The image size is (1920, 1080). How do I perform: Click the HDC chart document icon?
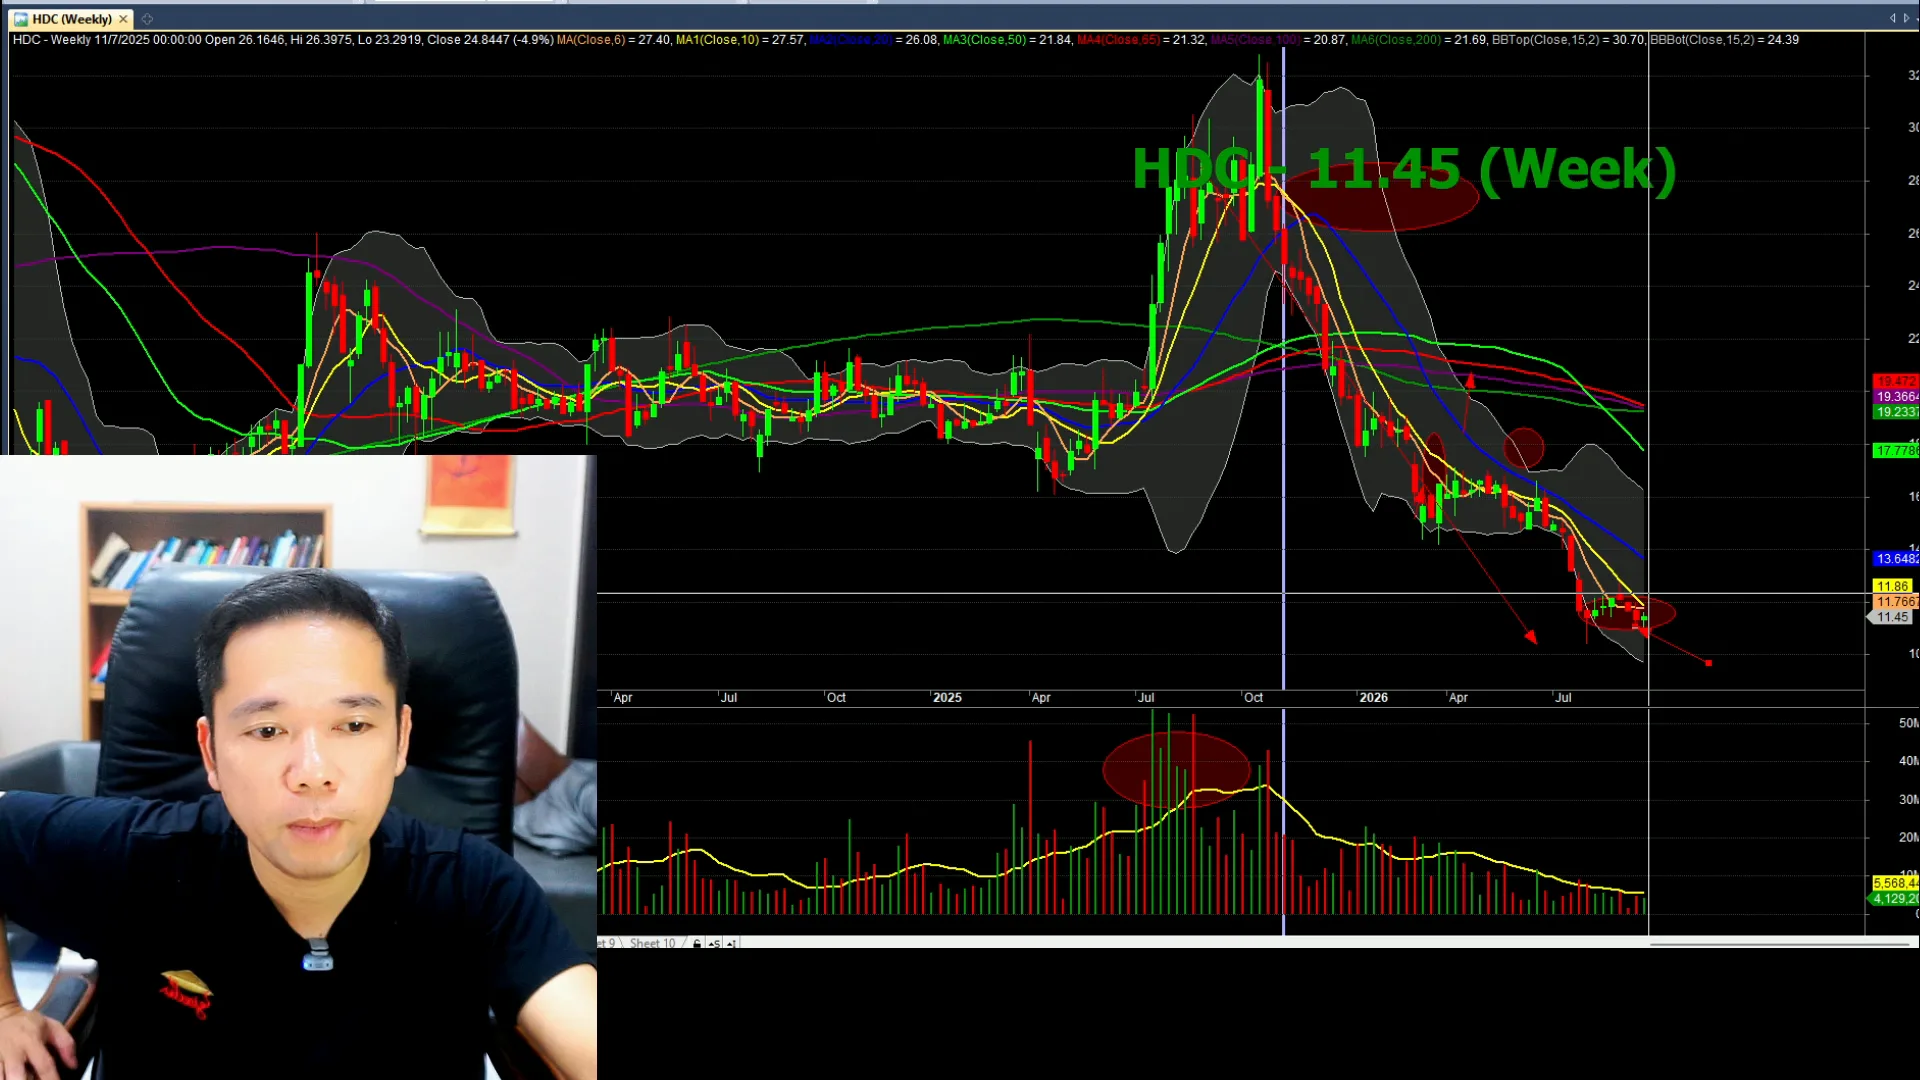pyautogui.click(x=20, y=19)
